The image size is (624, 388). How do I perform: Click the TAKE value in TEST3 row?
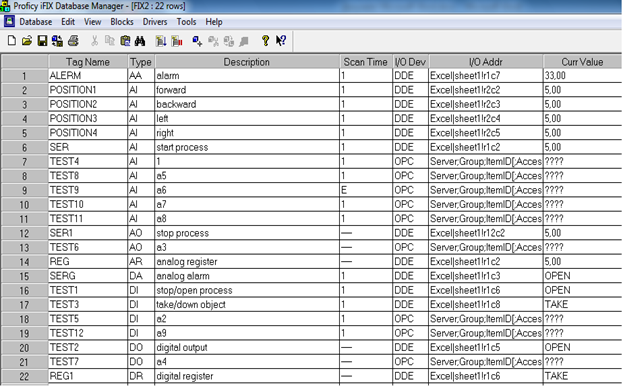(x=582, y=305)
